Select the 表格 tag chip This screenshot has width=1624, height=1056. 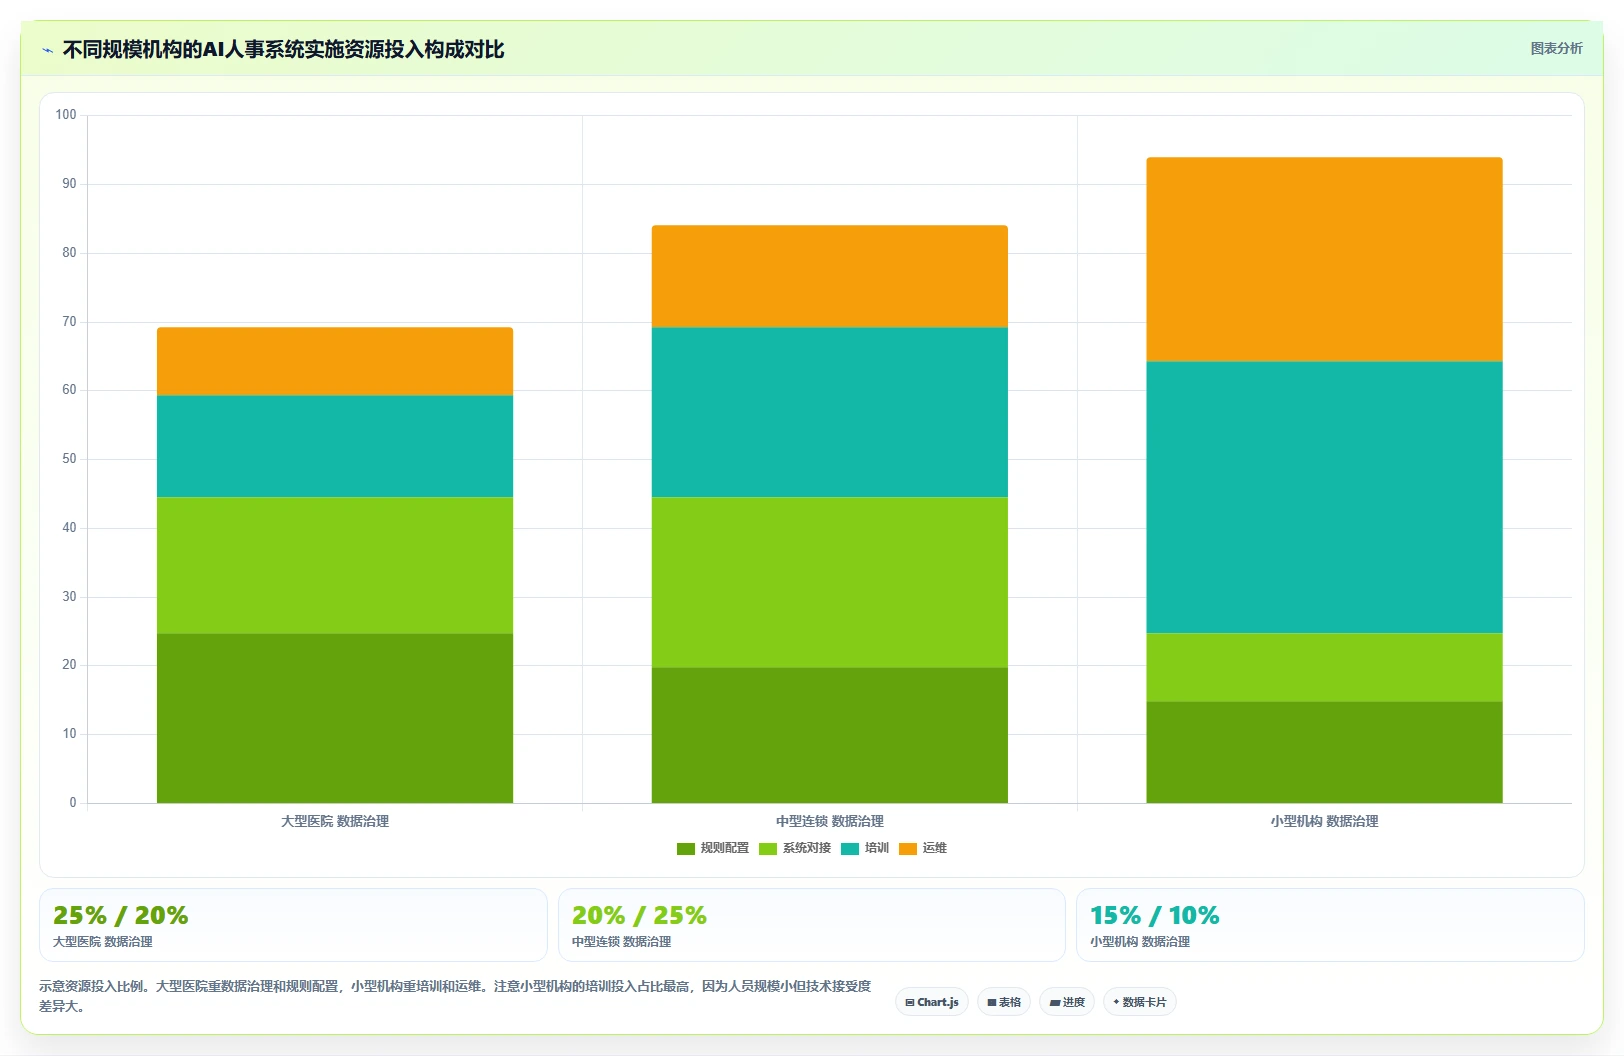(x=1004, y=1002)
